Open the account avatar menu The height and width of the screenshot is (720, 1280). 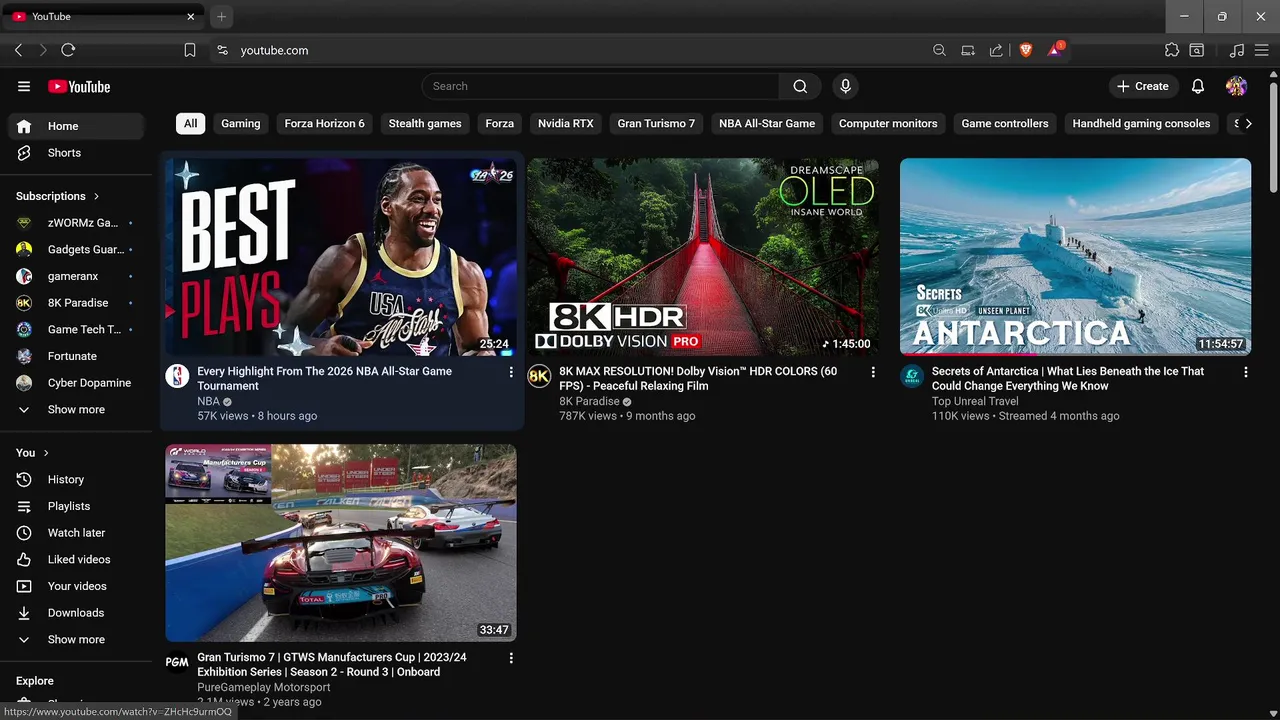(1236, 87)
